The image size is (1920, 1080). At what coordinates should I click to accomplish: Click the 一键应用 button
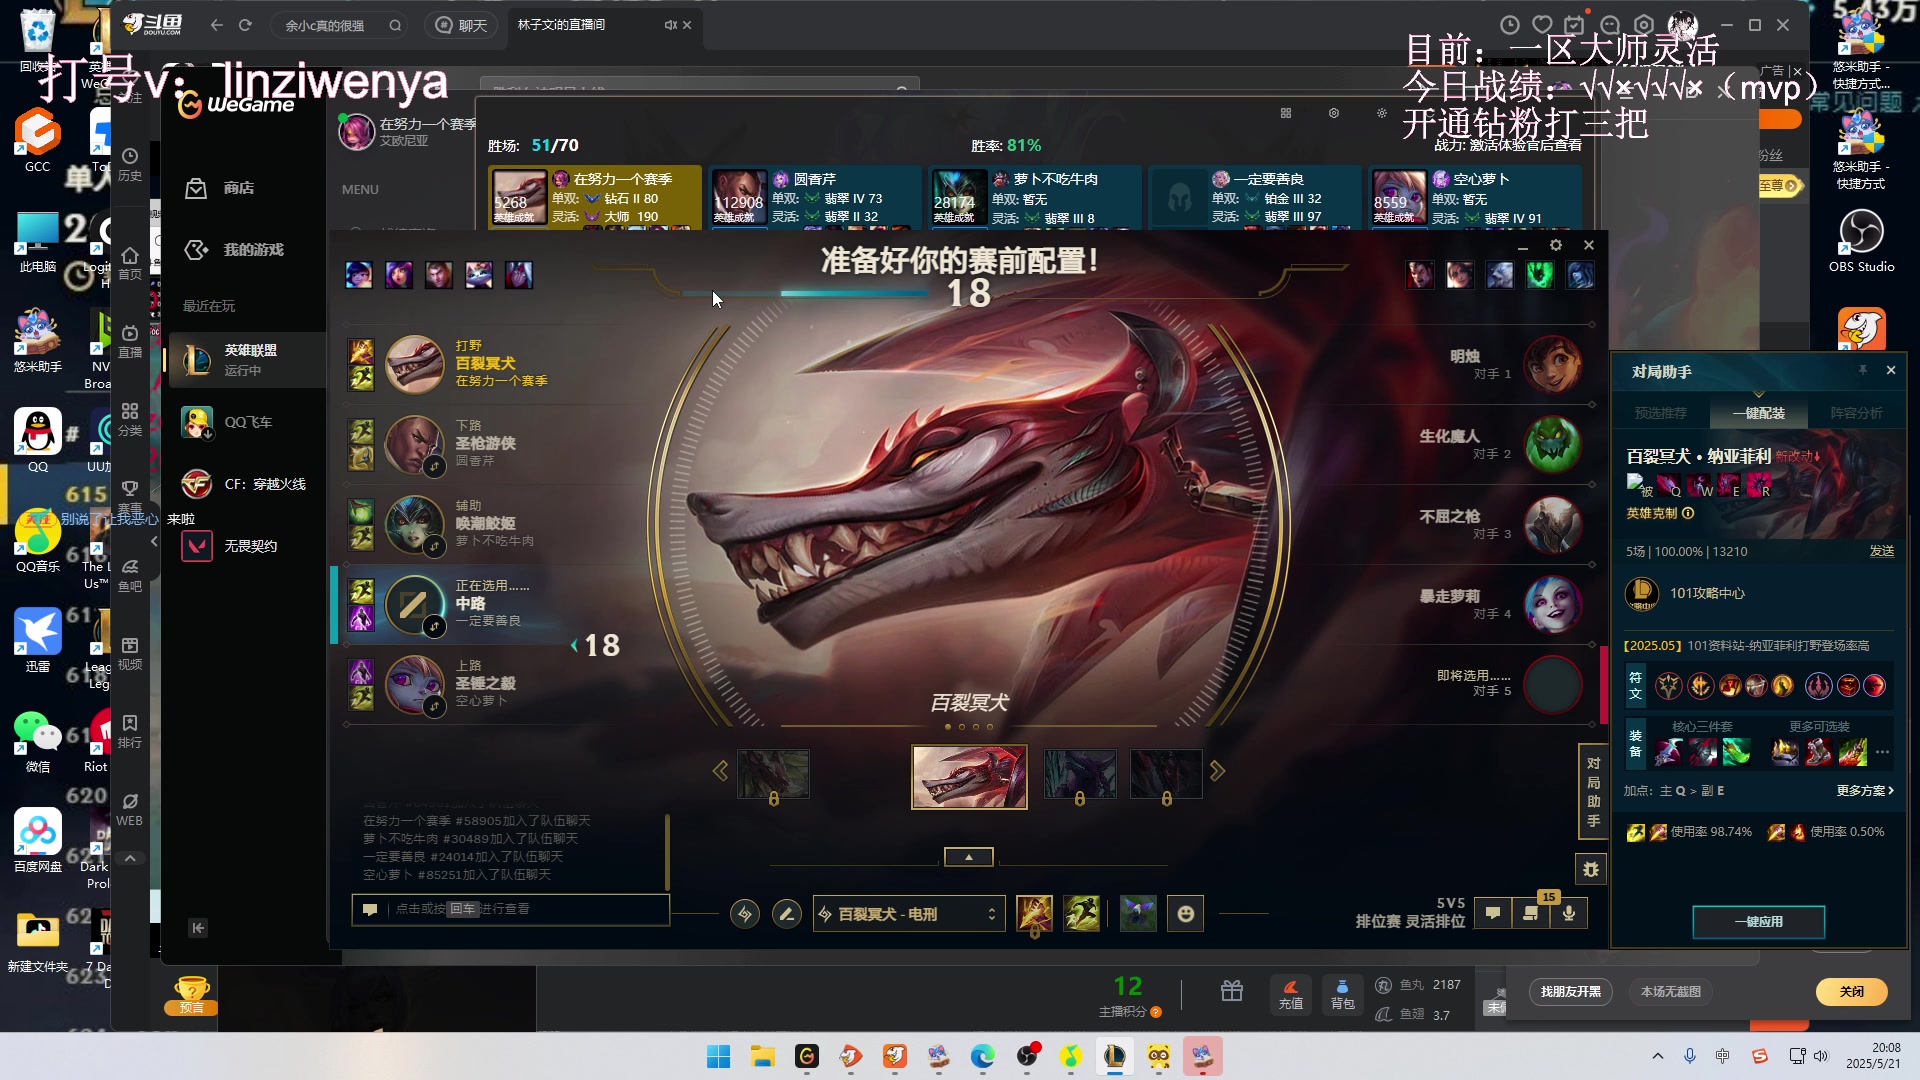click(x=1758, y=922)
